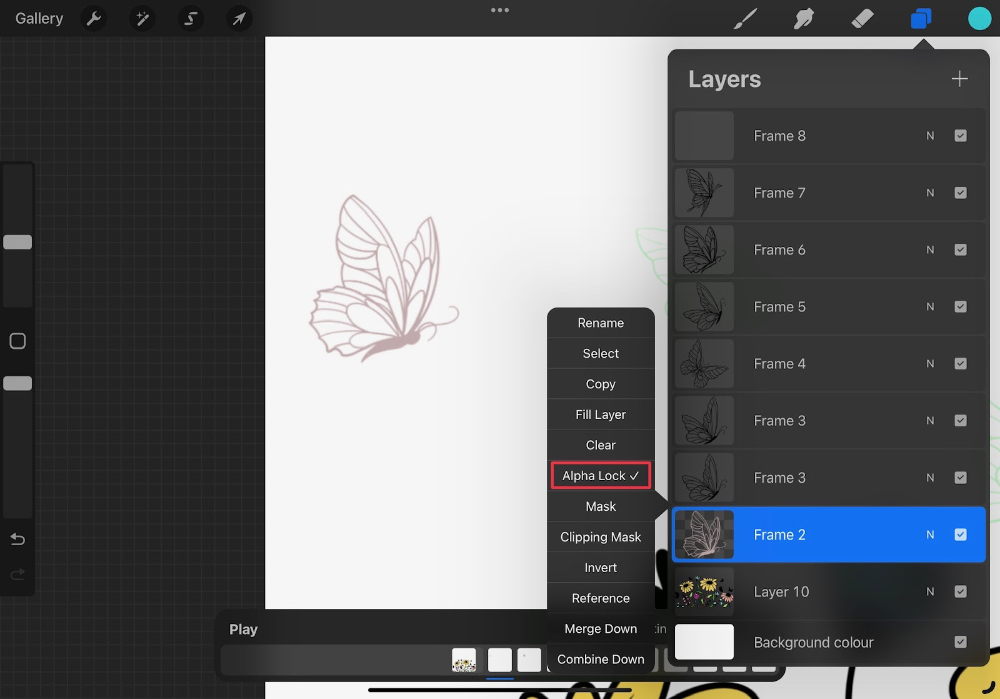The height and width of the screenshot is (699, 1000).
Task: Activate the Transform arrow tool
Action: point(238,18)
